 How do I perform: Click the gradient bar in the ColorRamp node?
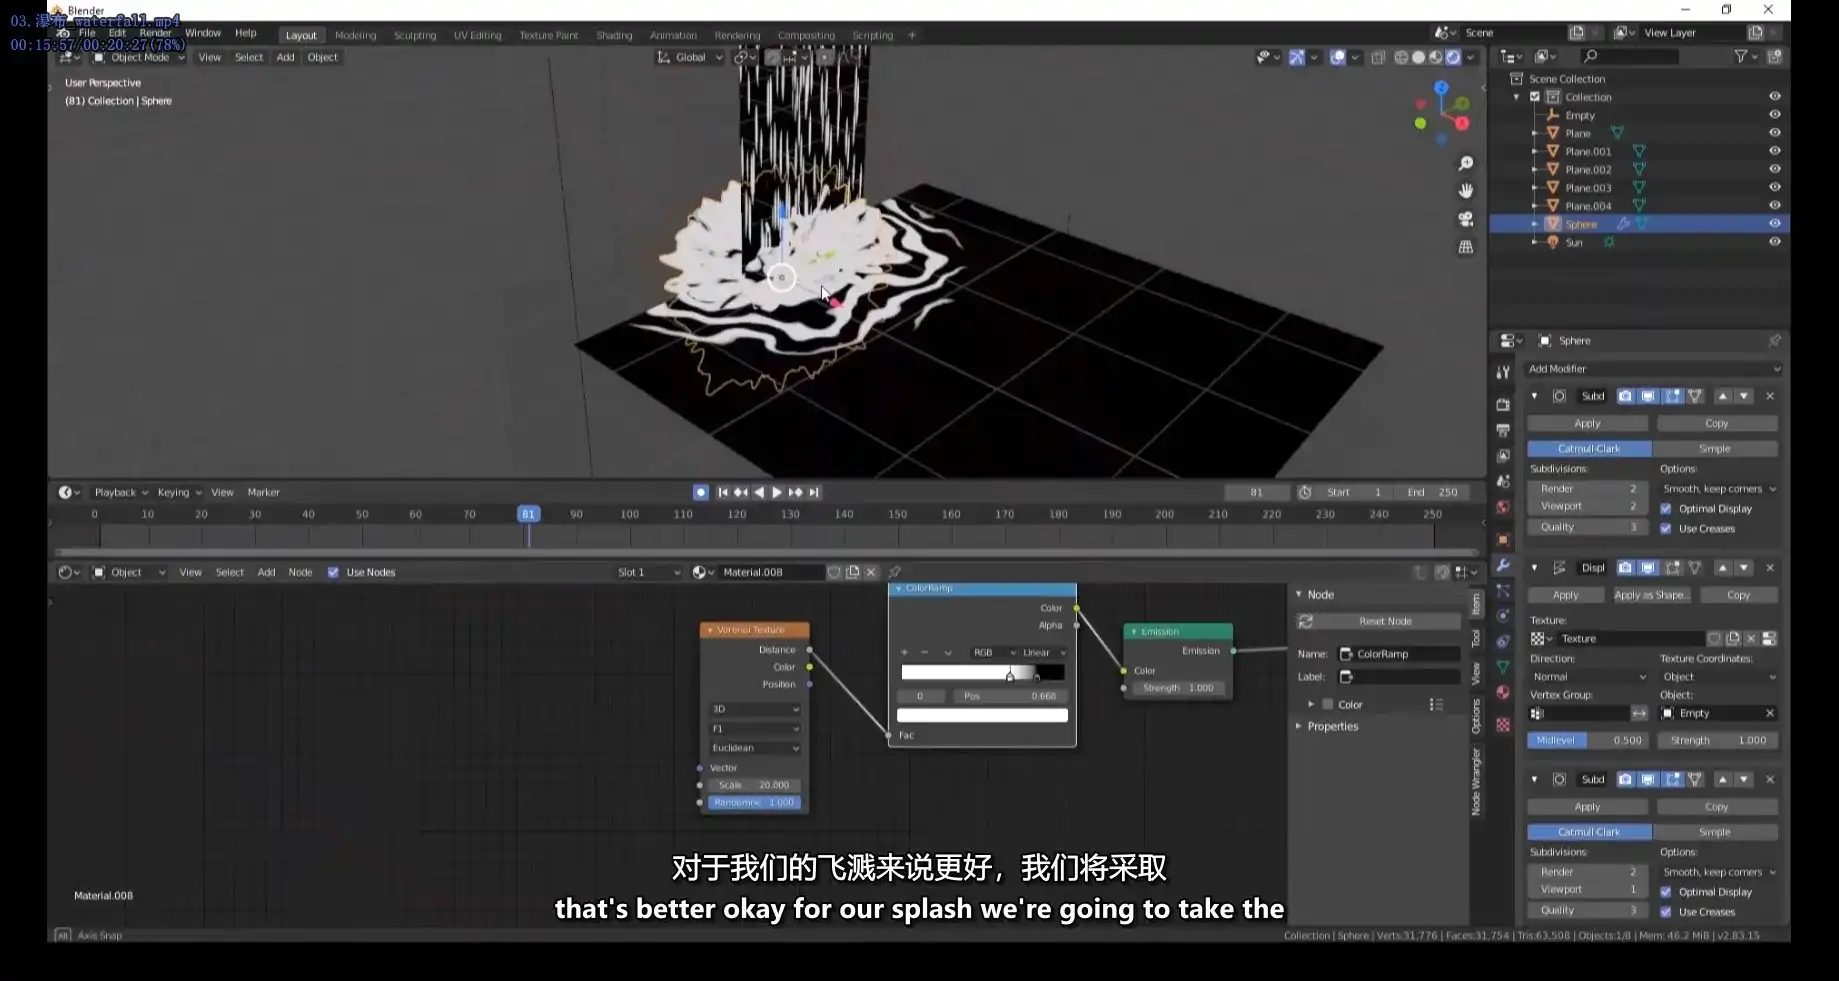[982, 672]
